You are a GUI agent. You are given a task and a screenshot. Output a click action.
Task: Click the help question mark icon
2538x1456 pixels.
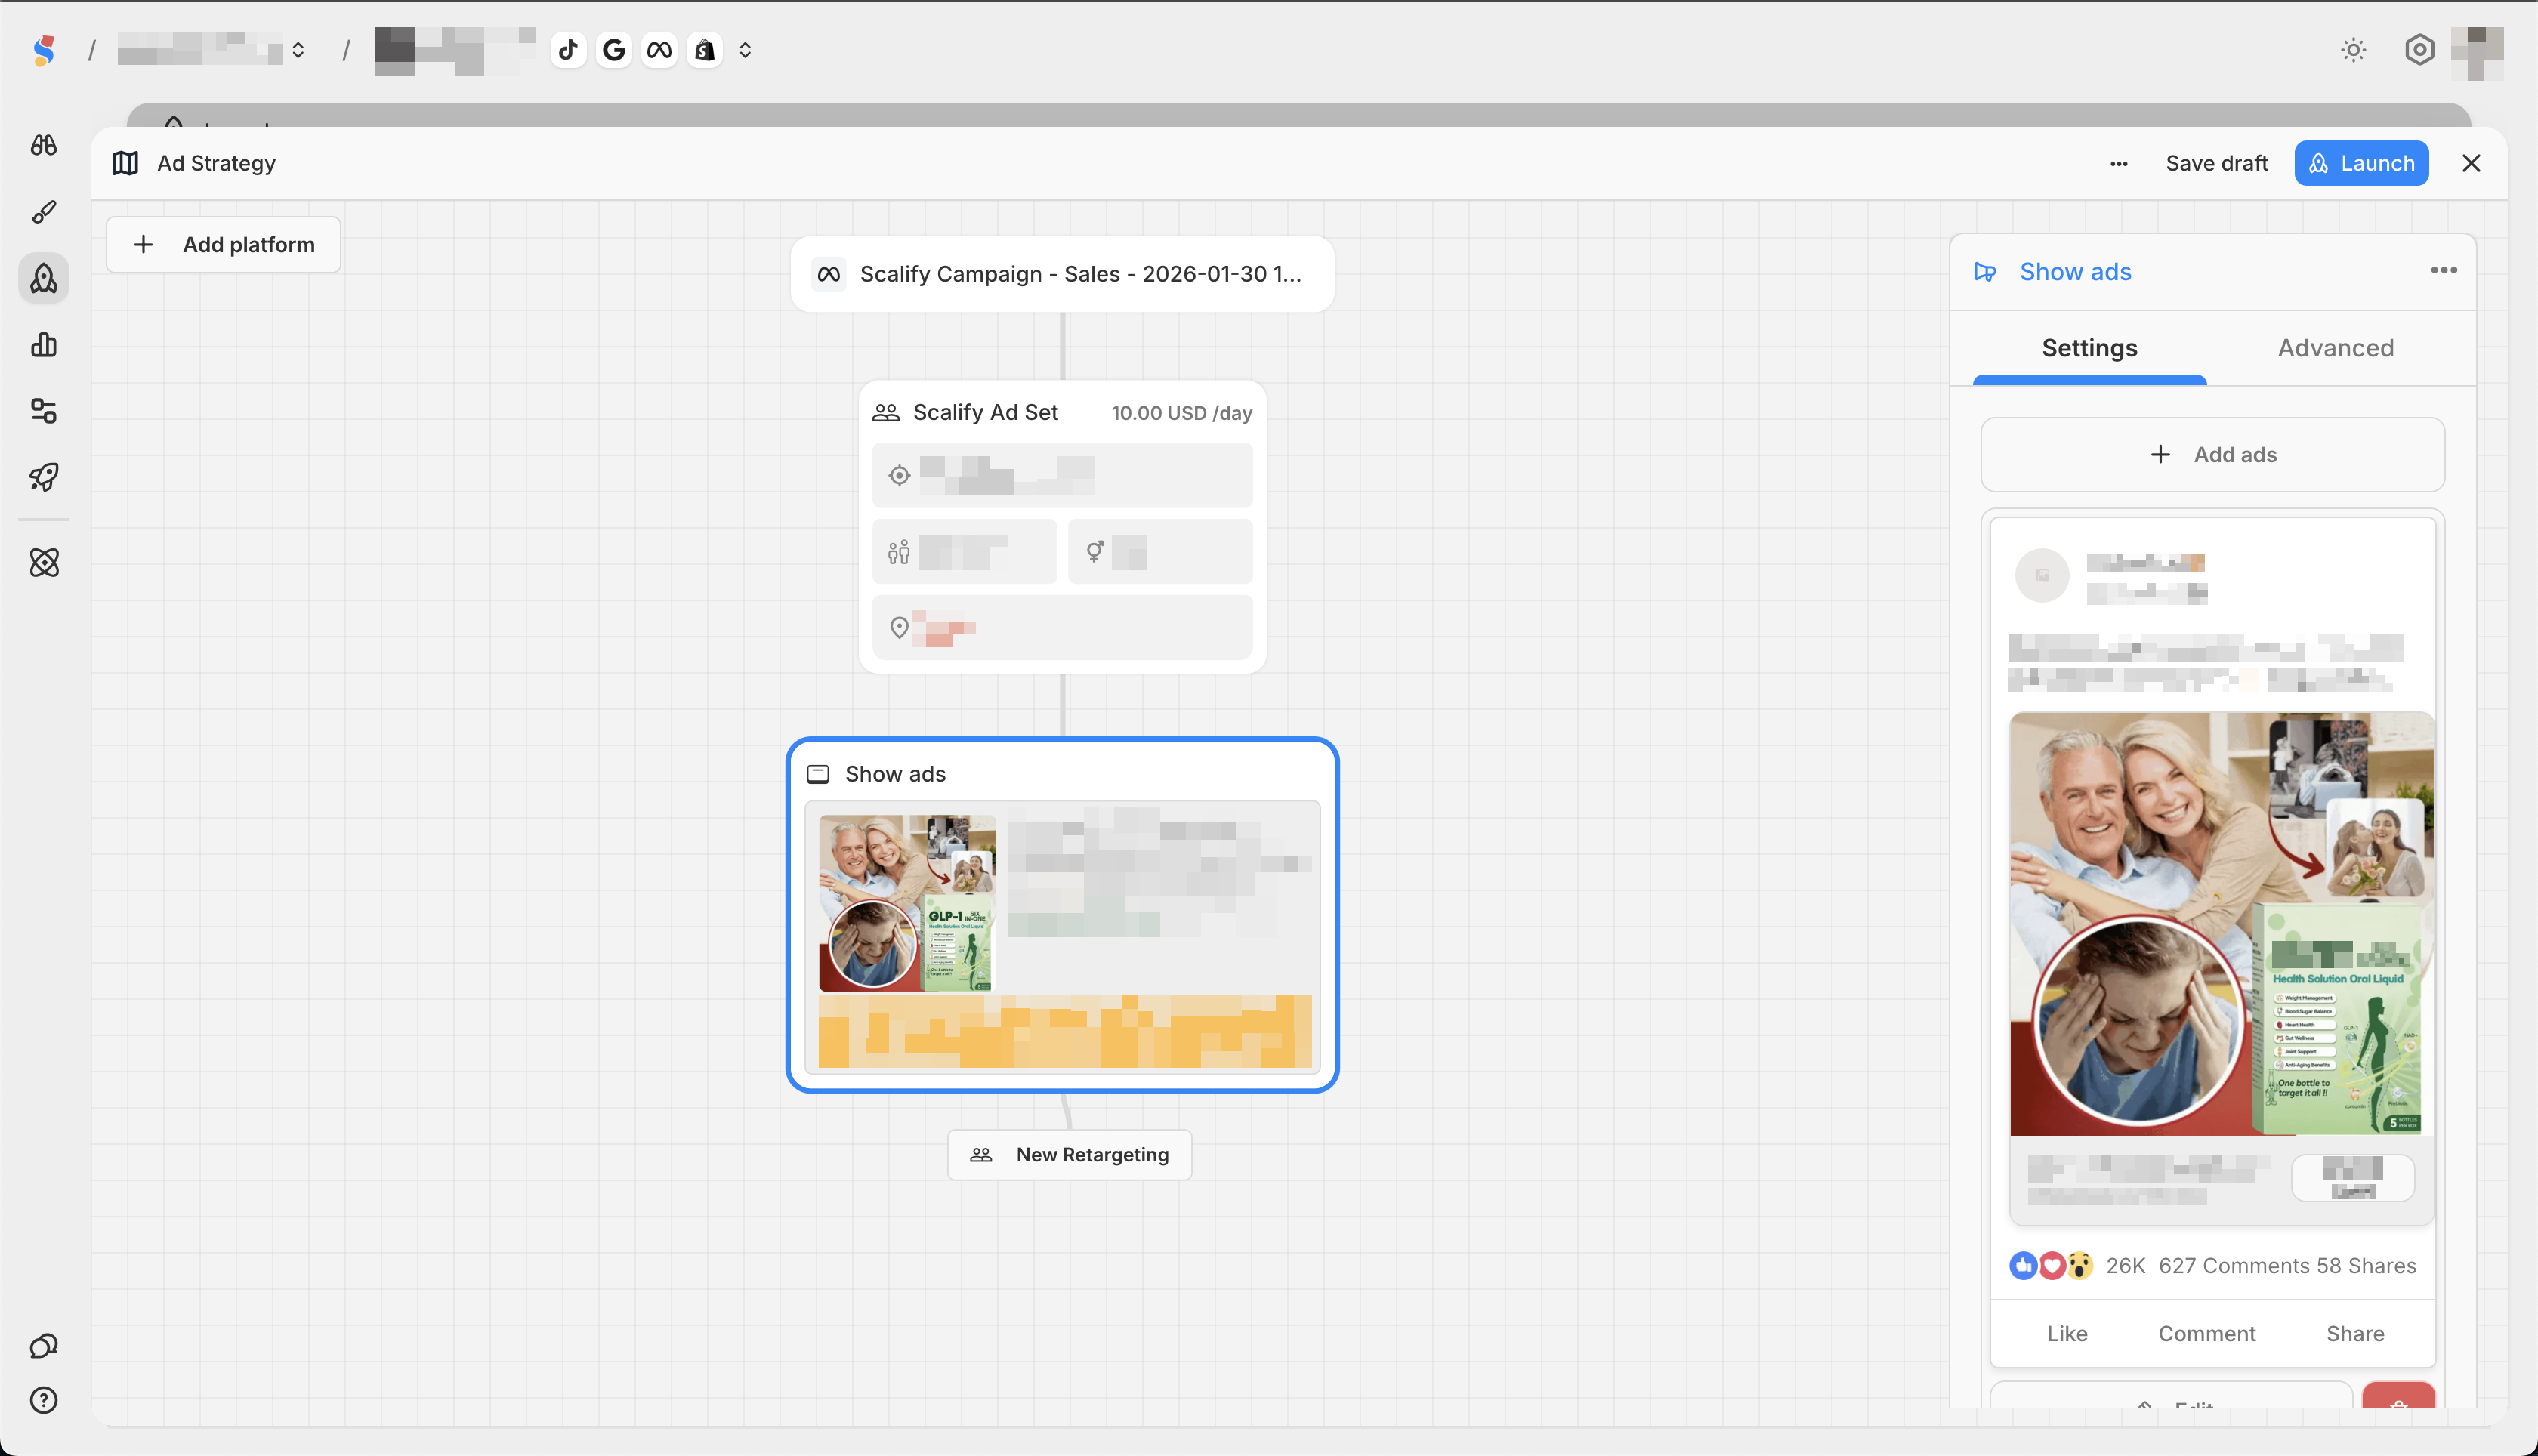pyautogui.click(x=44, y=1400)
